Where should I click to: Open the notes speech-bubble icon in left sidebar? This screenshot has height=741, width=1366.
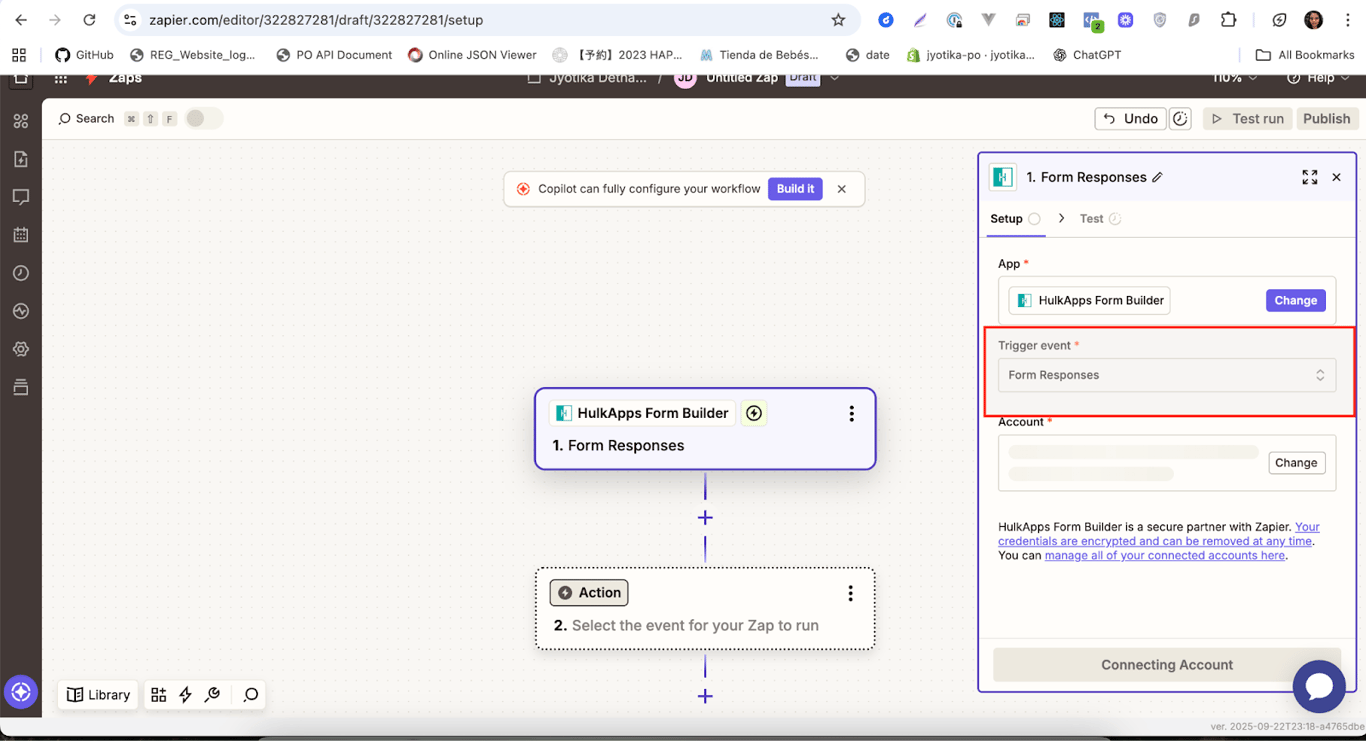pyautogui.click(x=21, y=197)
